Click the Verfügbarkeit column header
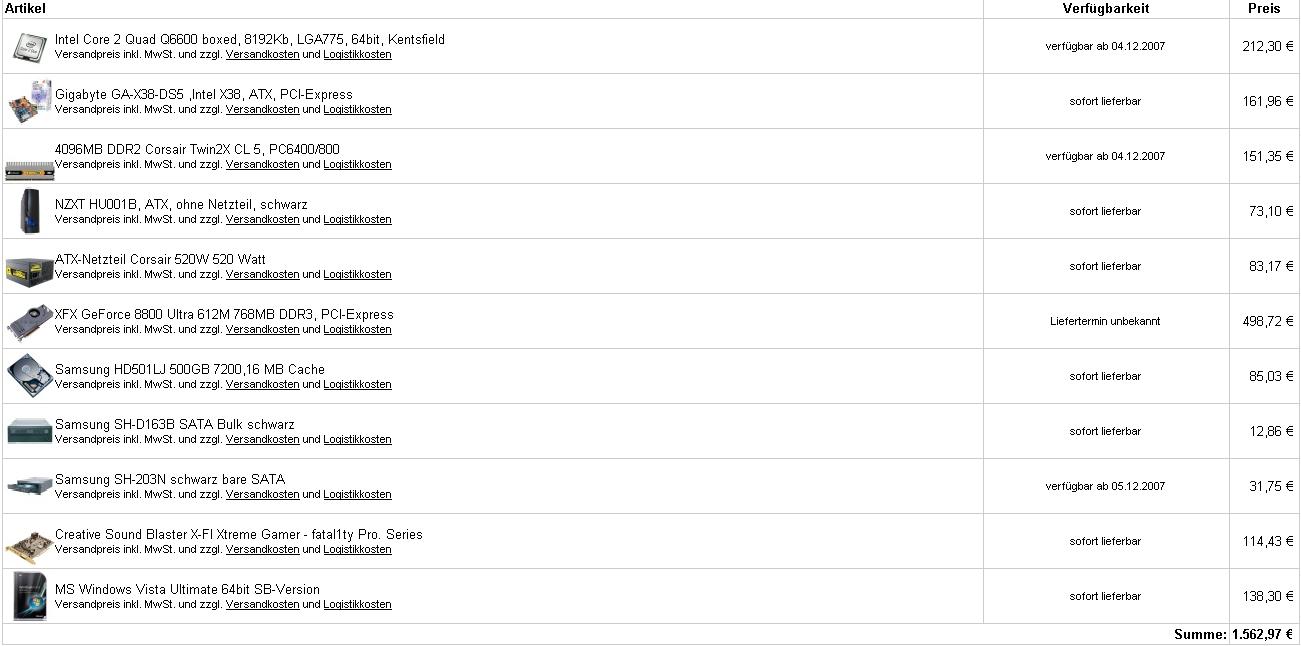 (1105, 8)
